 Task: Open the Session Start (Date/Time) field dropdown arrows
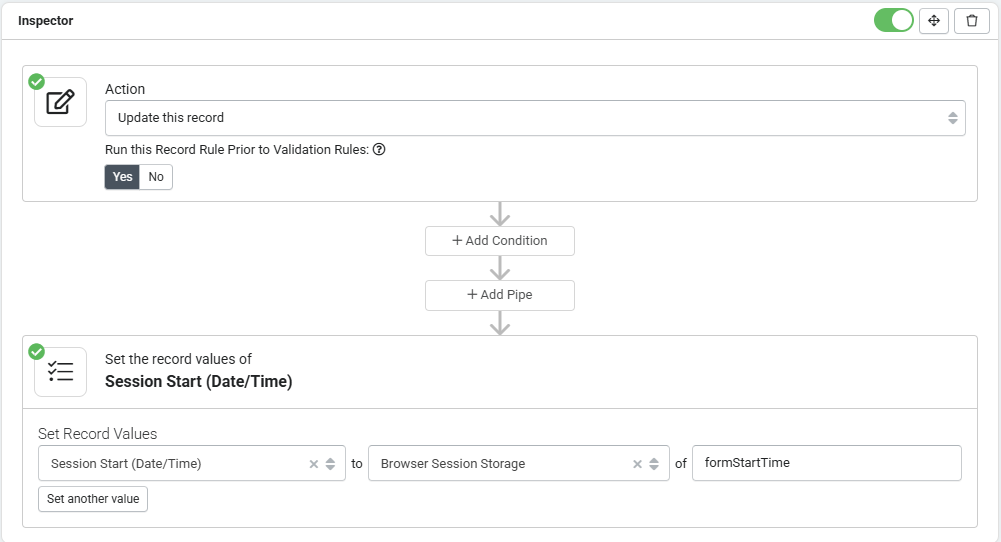point(330,464)
